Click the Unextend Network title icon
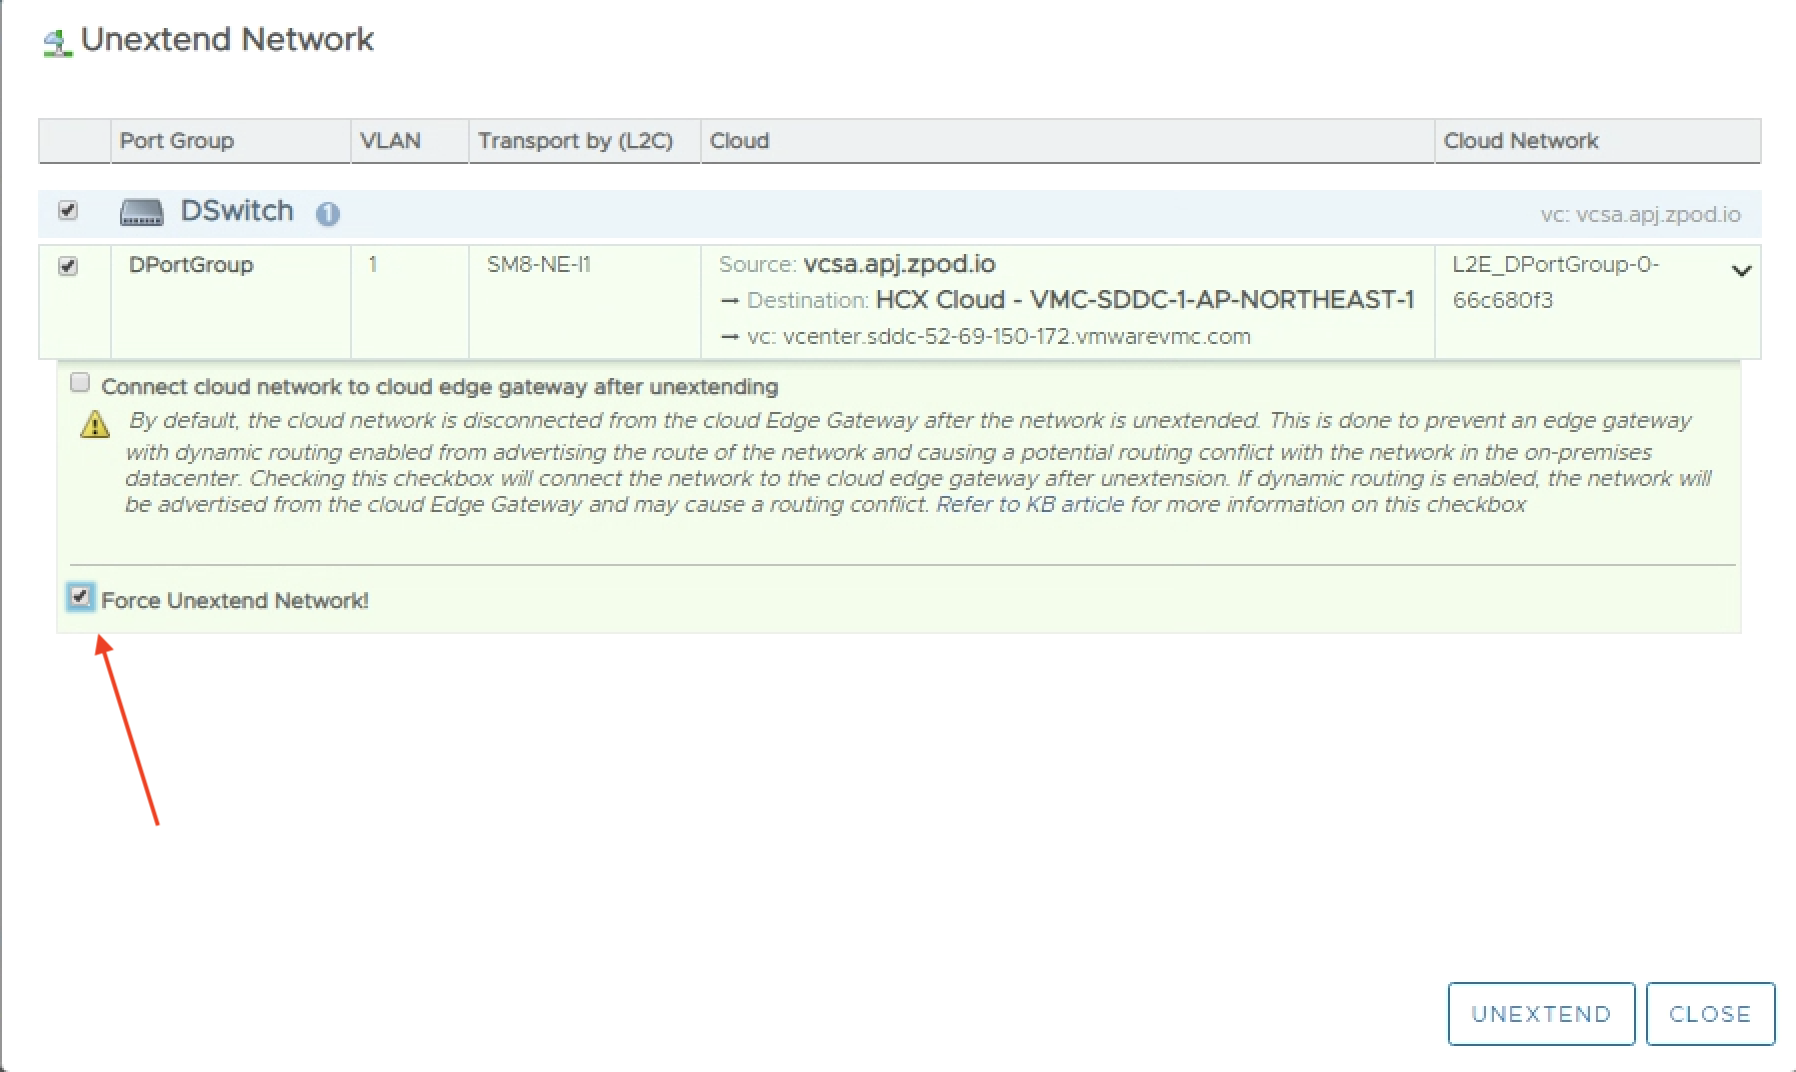The image size is (1796, 1072). (58, 42)
